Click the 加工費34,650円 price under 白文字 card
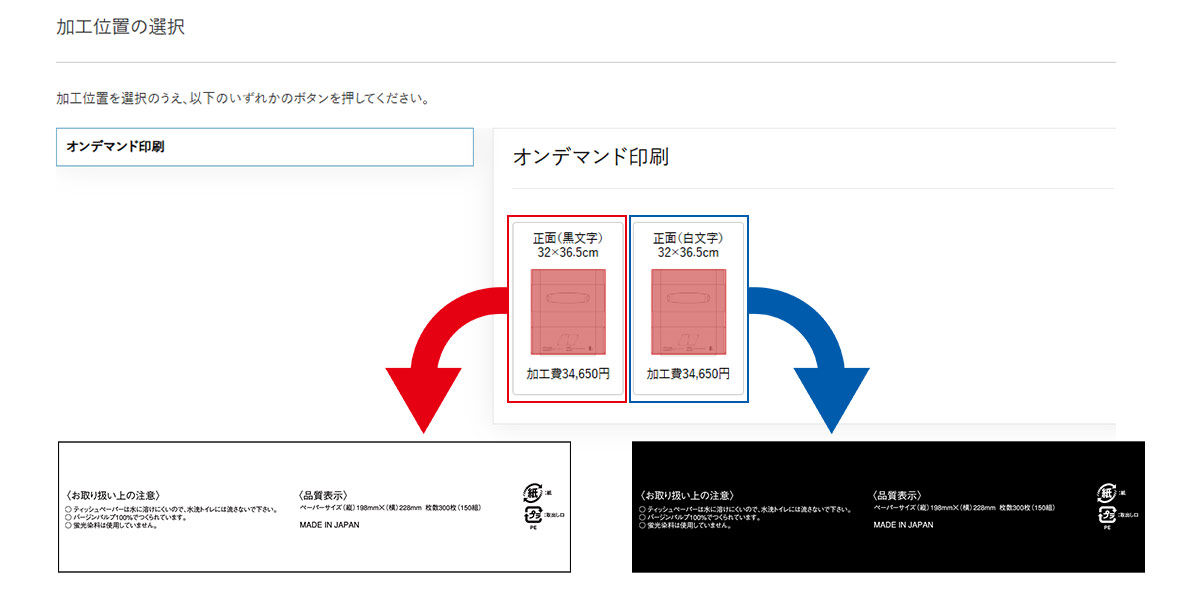The height and width of the screenshot is (600, 1200). (688, 374)
